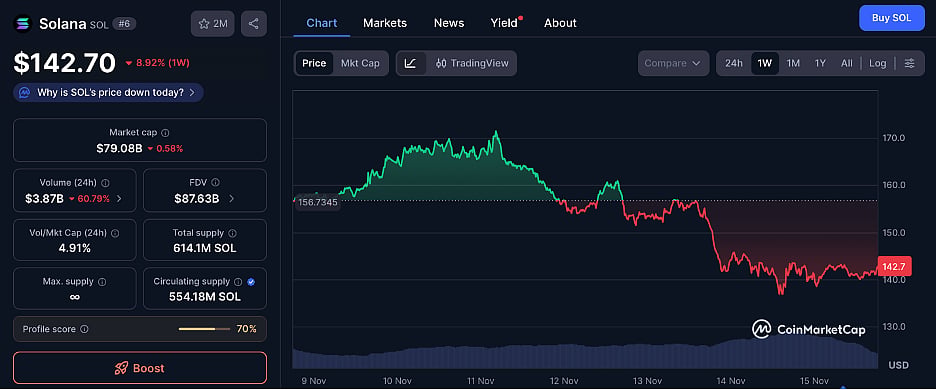
Task: Click the 14 Nov date on axis
Action: [731, 380]
